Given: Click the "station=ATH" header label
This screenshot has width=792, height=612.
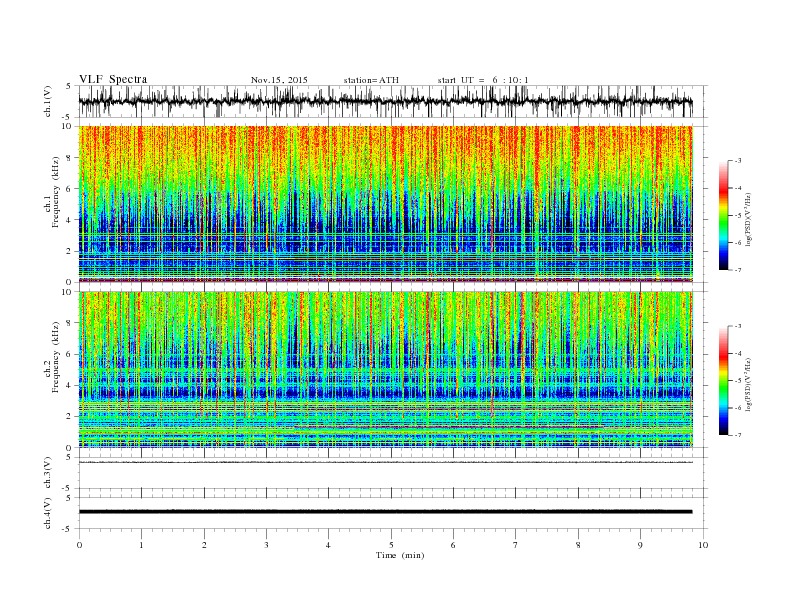Looking at the screenshot, I should [371, 80].
